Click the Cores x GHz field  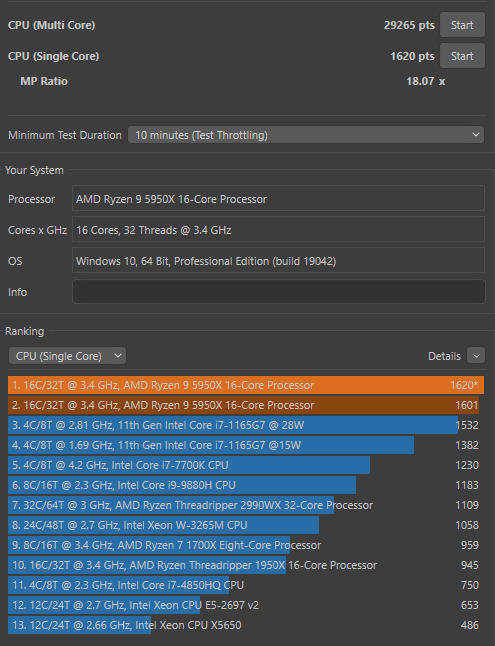(x=278, y=229)
